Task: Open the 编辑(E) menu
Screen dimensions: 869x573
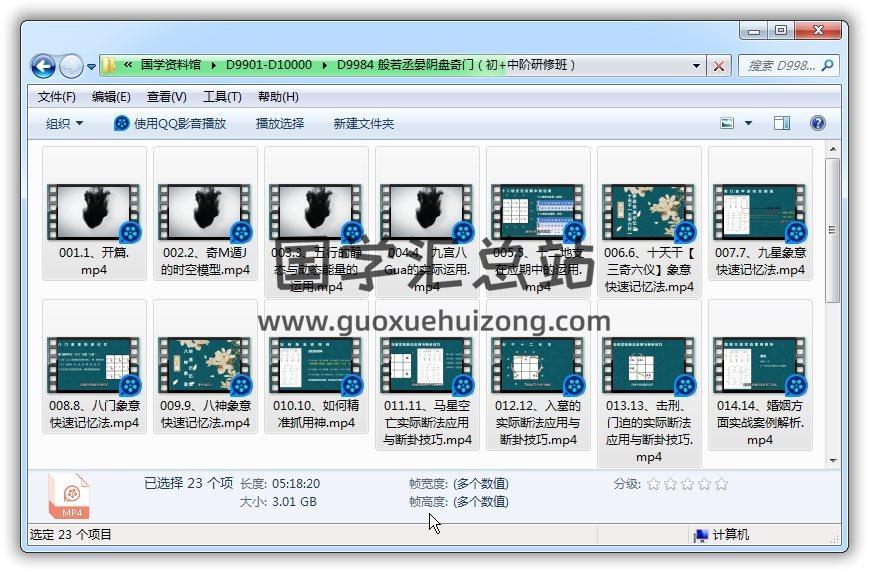Action: pyautogui.click(x=111, y=97)
